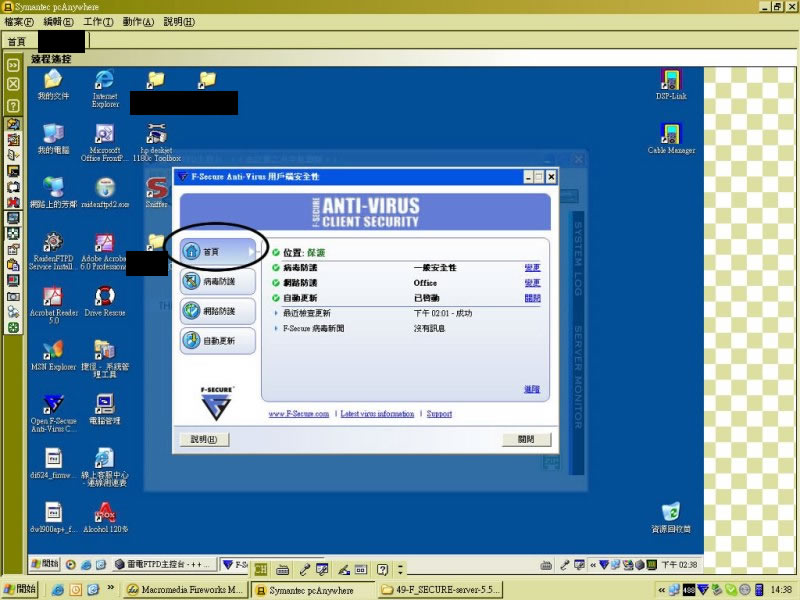
Task: Select the 捷徑 - 系統管理工具 shortcut icon
Action: coord(105,359)
